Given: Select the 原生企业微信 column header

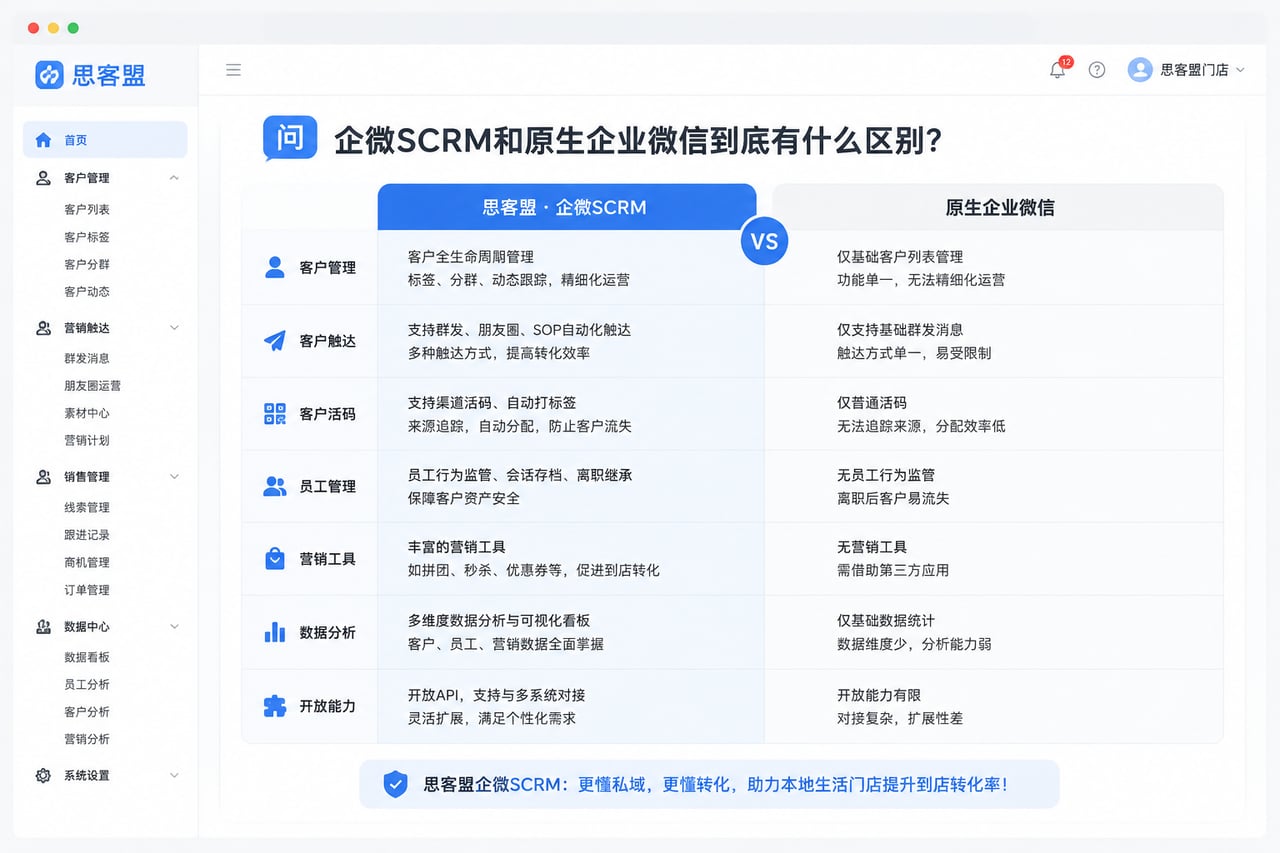Looking at the screenshot, I should click(x=1000, y=207).
